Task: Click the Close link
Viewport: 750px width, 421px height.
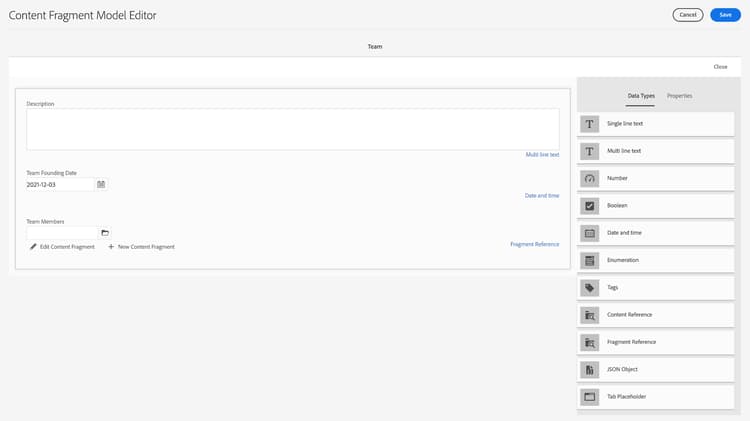Action: click(x=720, y=67)
